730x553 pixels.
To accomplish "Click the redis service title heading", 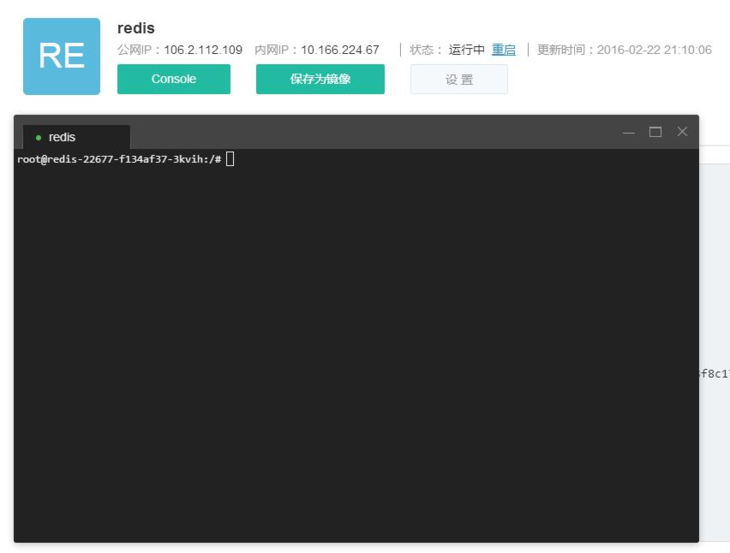I will [136, 28].
